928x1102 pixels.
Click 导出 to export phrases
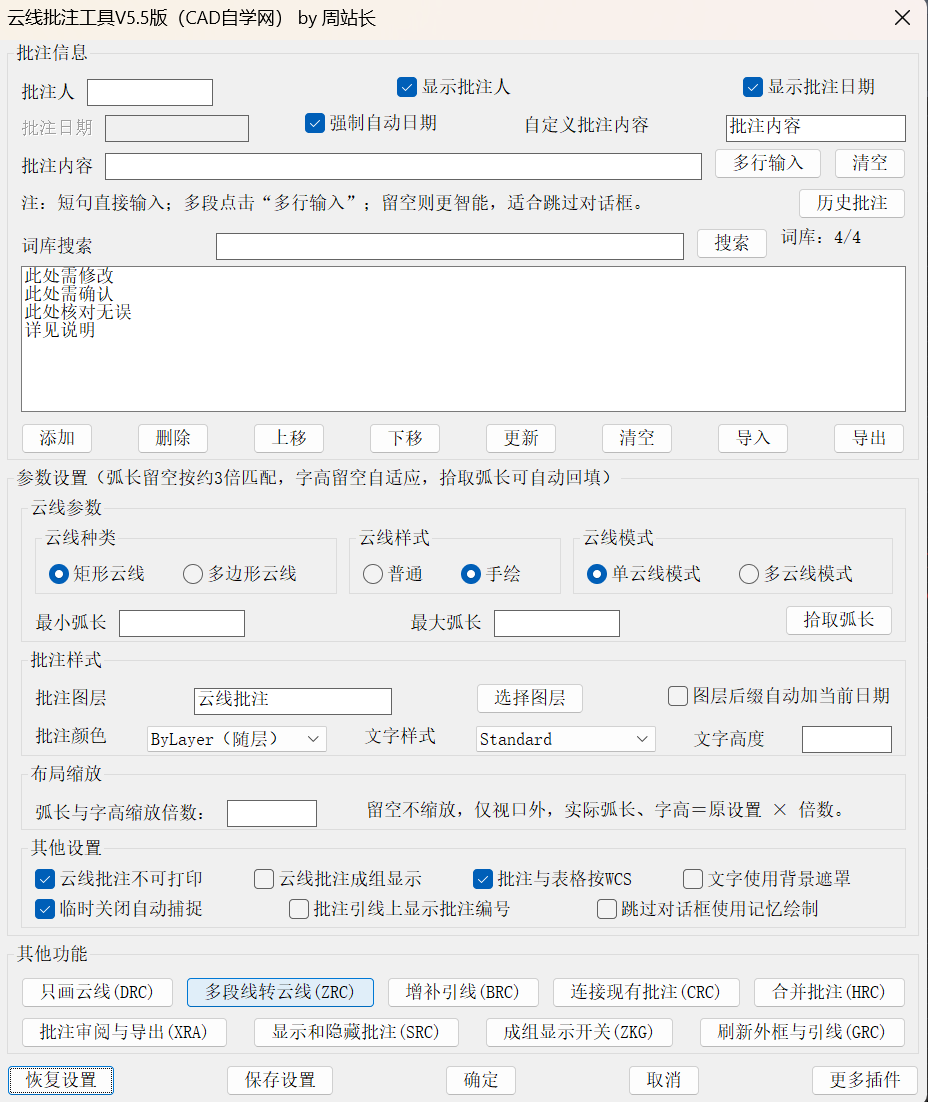pyautogui.click(x=869, y=439)
